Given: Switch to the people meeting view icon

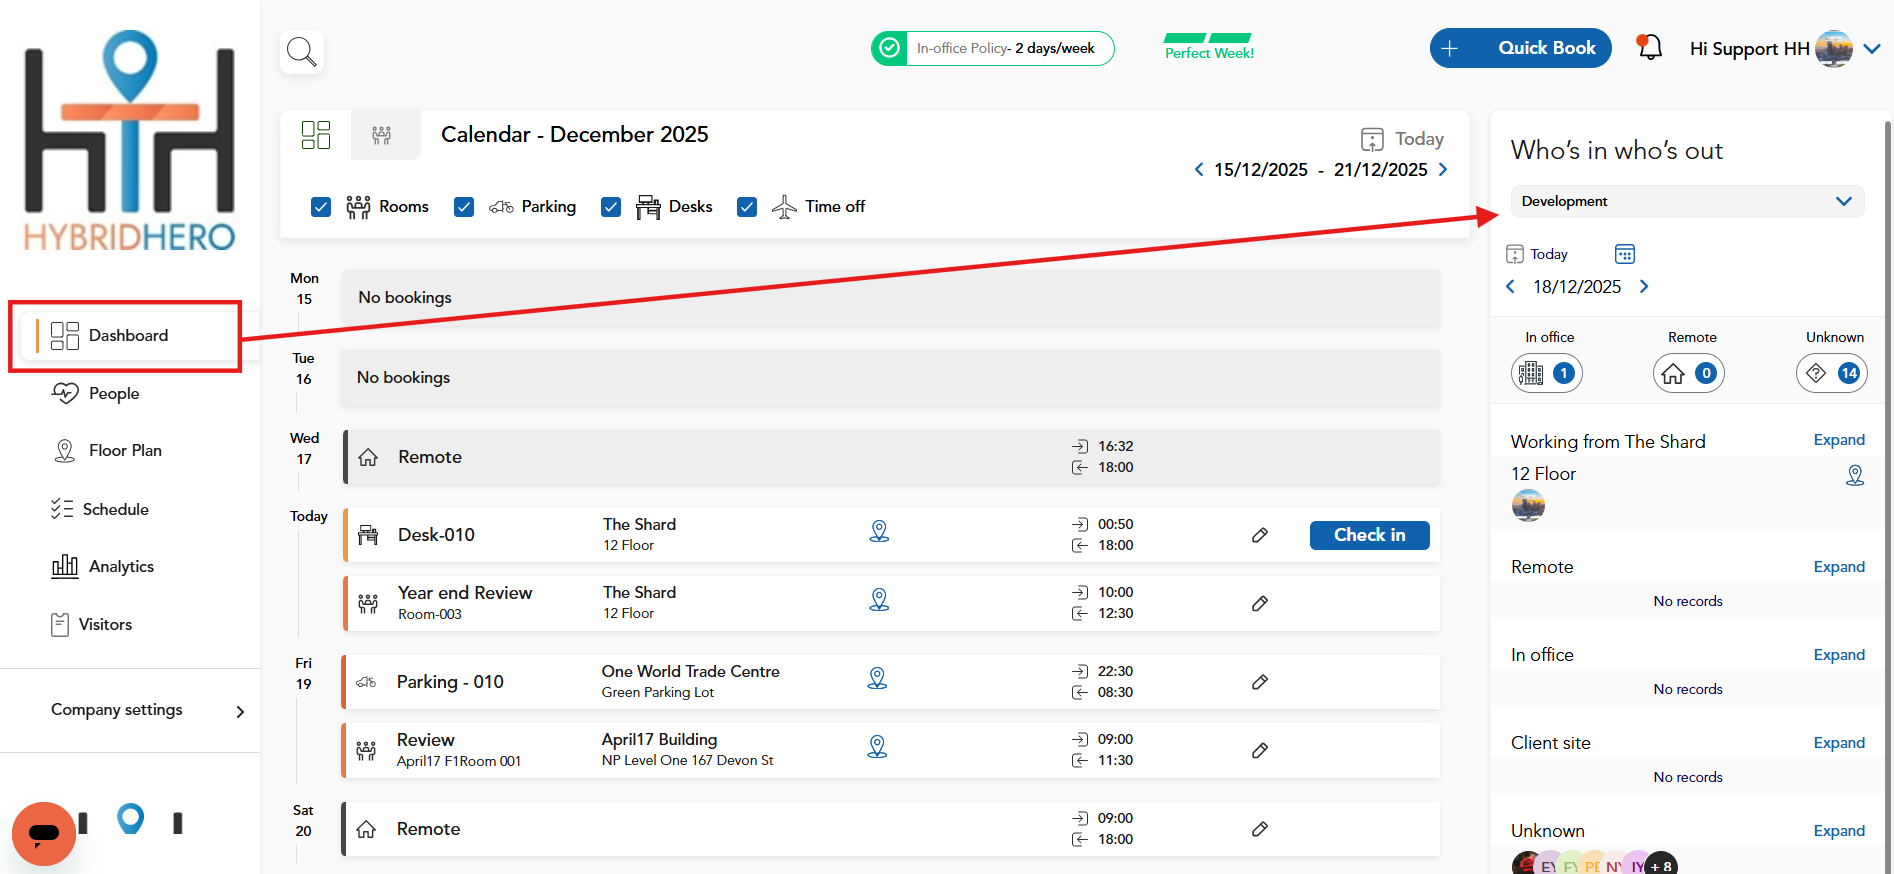Looking at the screenshot, I should click(x=382, y=135).
